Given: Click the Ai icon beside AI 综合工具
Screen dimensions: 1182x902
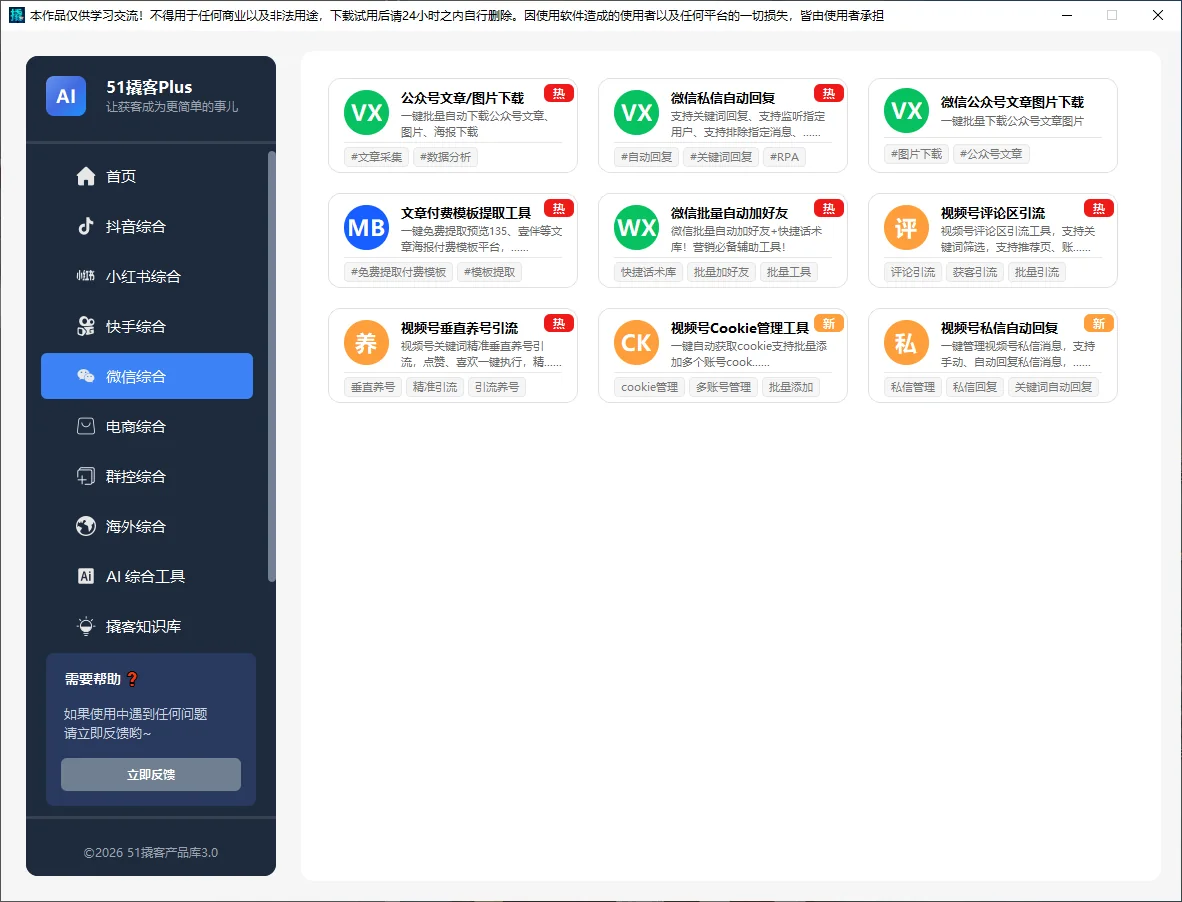Looking at the screenshot, I should (86, 576).
